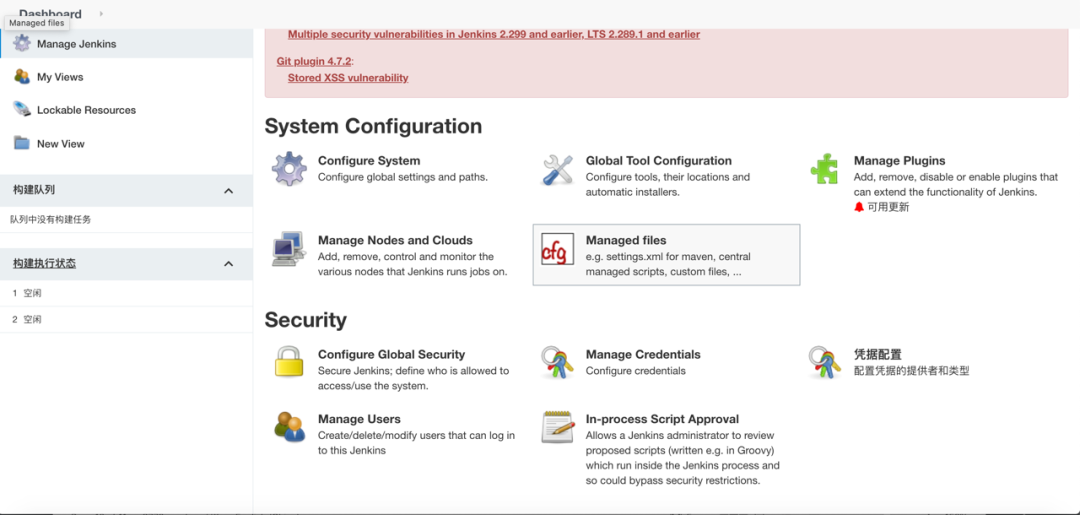The image size is (1080, 515).
Task: Click the 构建队列 heading text
Action: click(34, 190)
